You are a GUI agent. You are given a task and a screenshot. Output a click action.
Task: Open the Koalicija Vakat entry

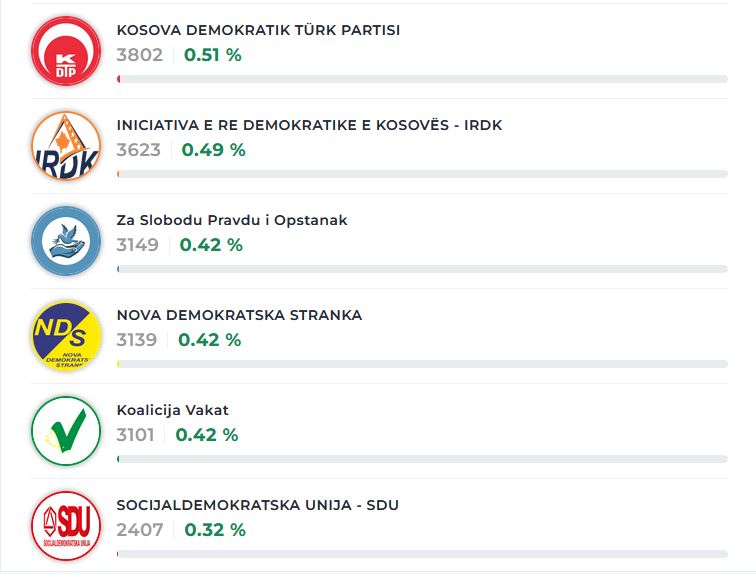pos(173,410)
